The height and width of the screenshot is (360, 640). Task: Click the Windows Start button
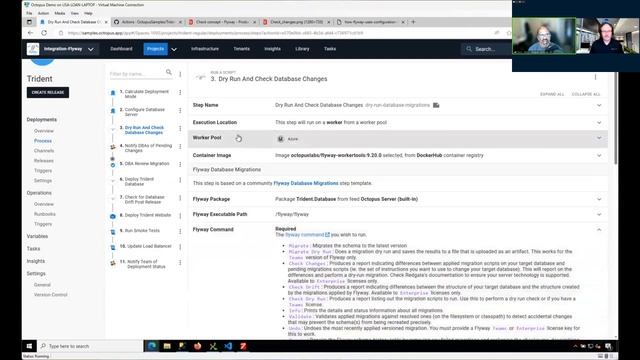click(29, 346)
